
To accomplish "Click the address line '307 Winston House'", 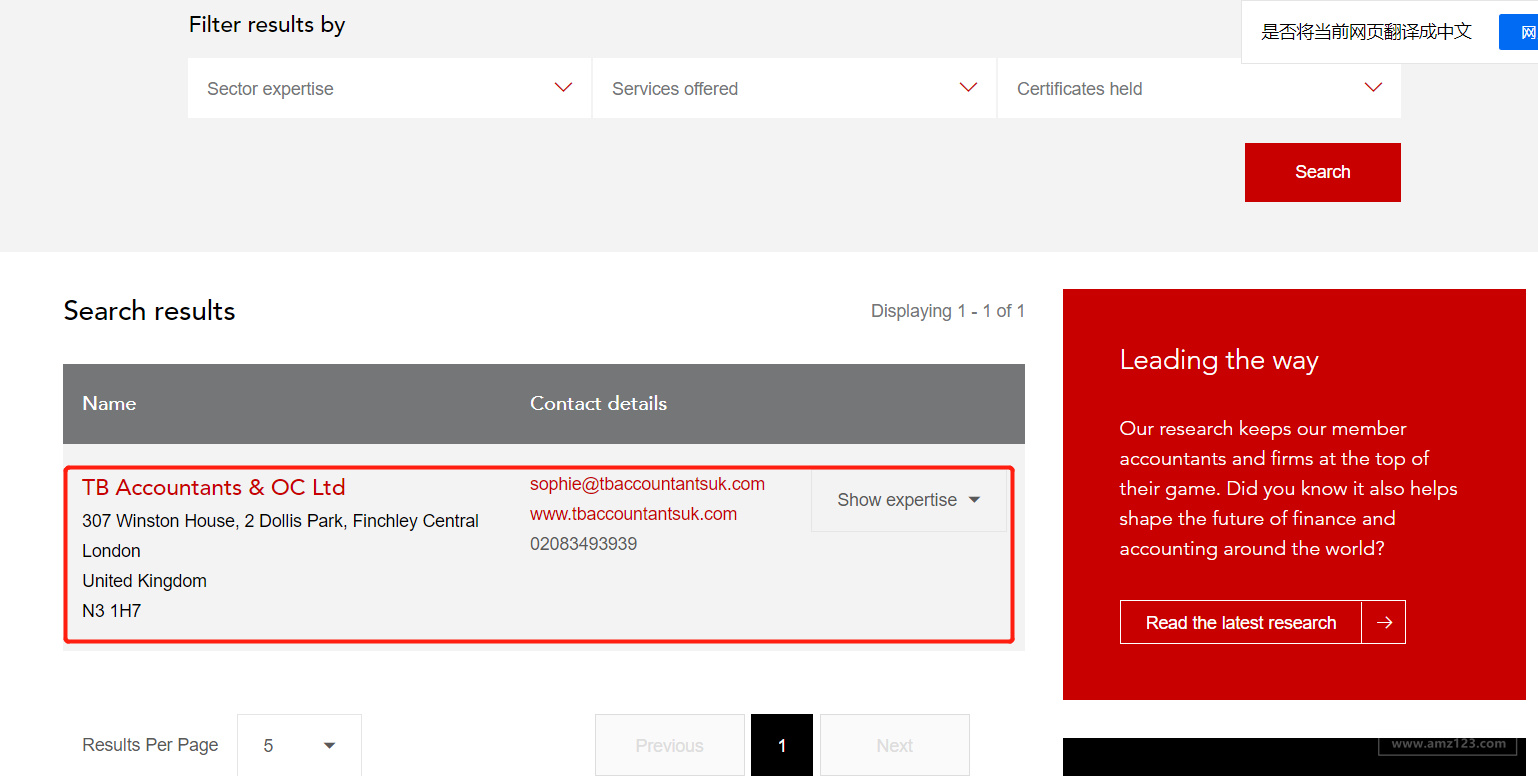I will (x=280, y=521).
